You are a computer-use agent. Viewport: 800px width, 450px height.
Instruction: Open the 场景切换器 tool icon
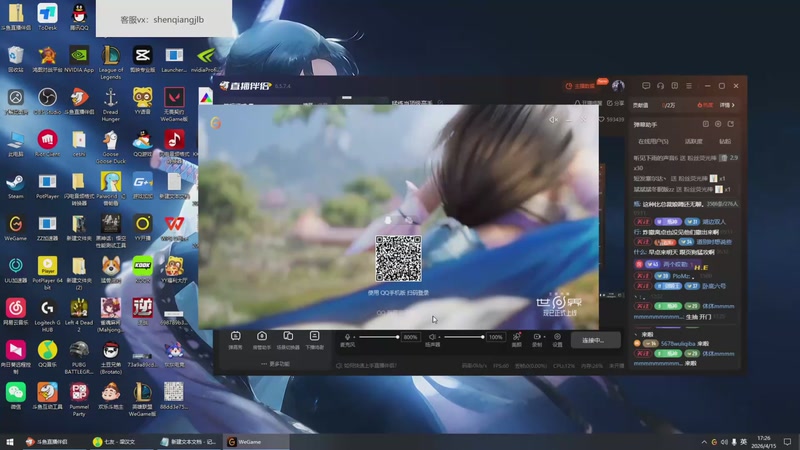pyautogui.click(x=288, y=340)
